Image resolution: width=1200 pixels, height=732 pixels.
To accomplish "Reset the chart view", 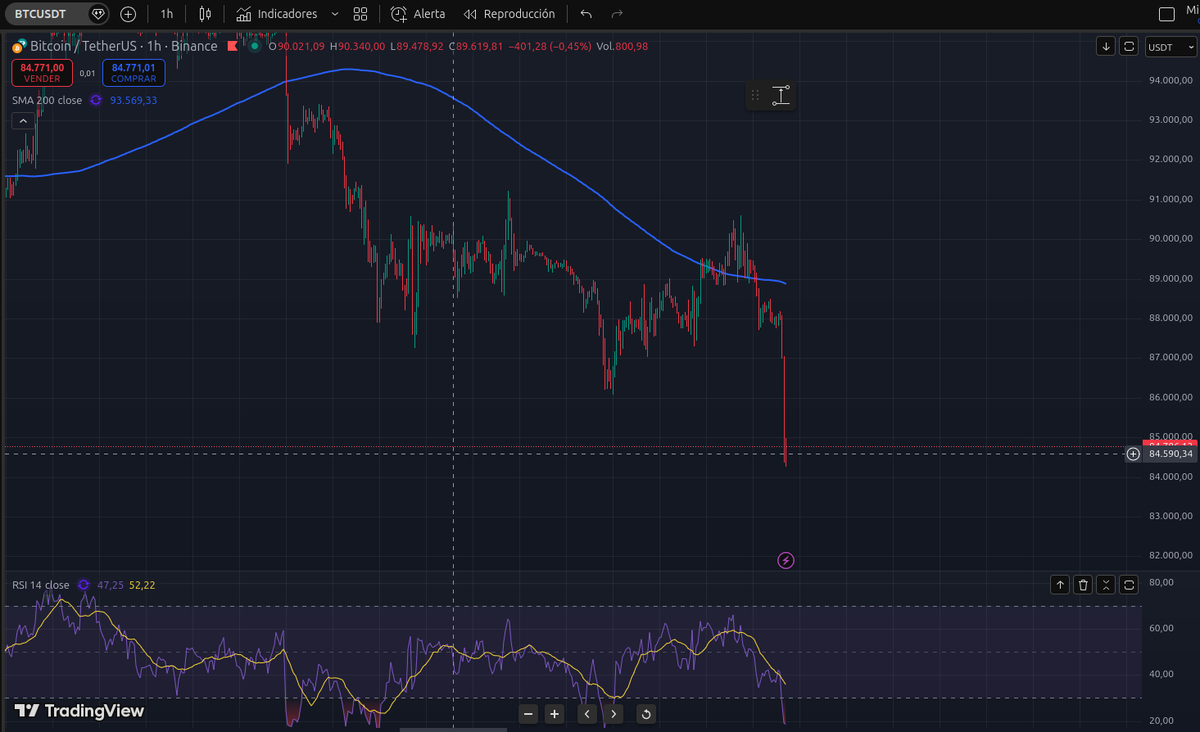I will [646, 713].
